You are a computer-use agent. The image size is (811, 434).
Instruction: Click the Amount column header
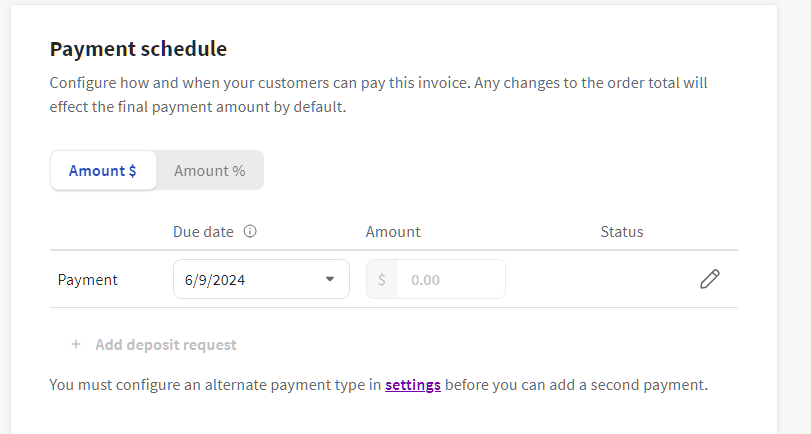pyautogui.click(x=393, y=231)
